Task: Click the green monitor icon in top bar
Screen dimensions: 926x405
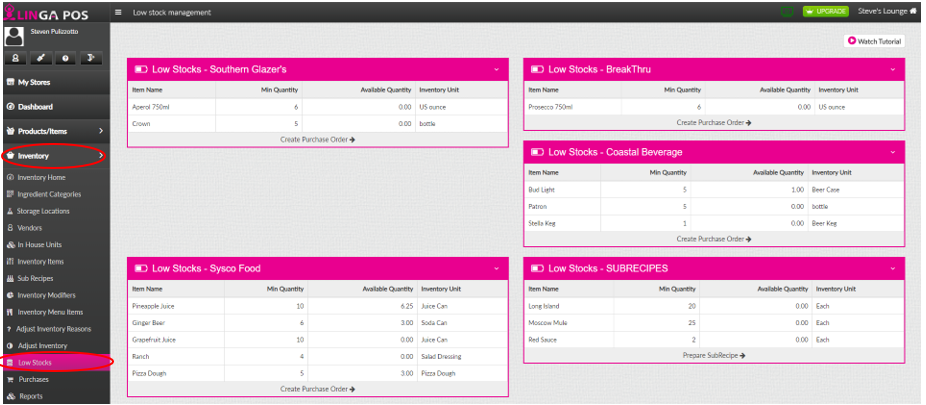Action: (x=787, y=11)
